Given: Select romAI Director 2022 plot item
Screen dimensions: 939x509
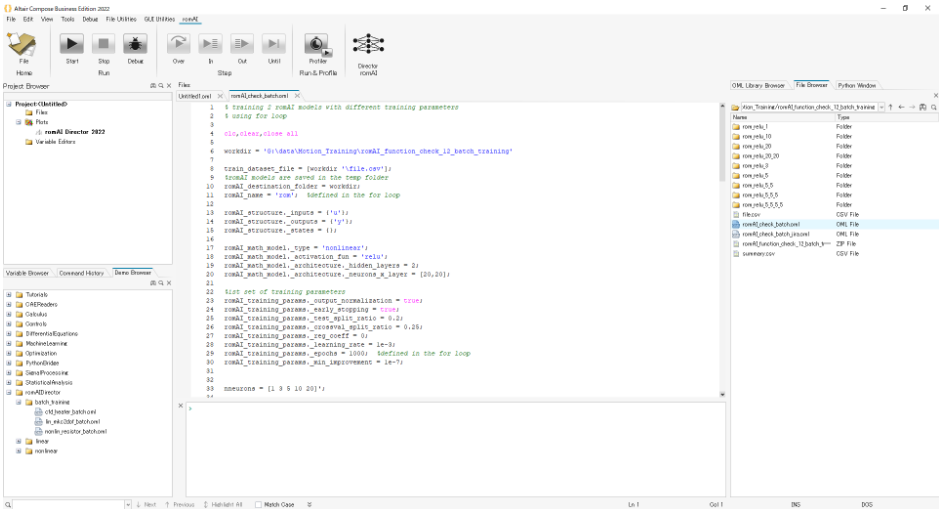Looking at the screenshot, I should tap(74, 132).
